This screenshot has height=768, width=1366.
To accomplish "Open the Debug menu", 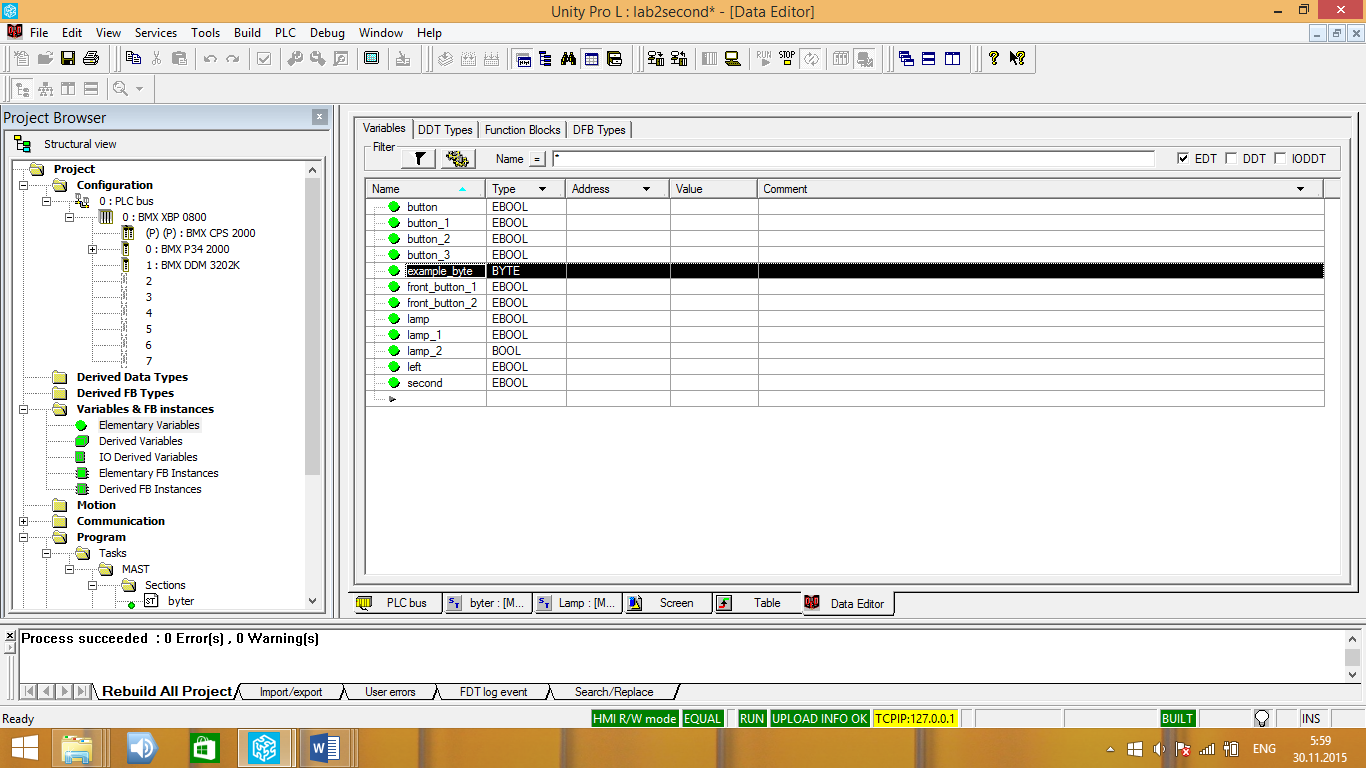I will coord(327,33).
